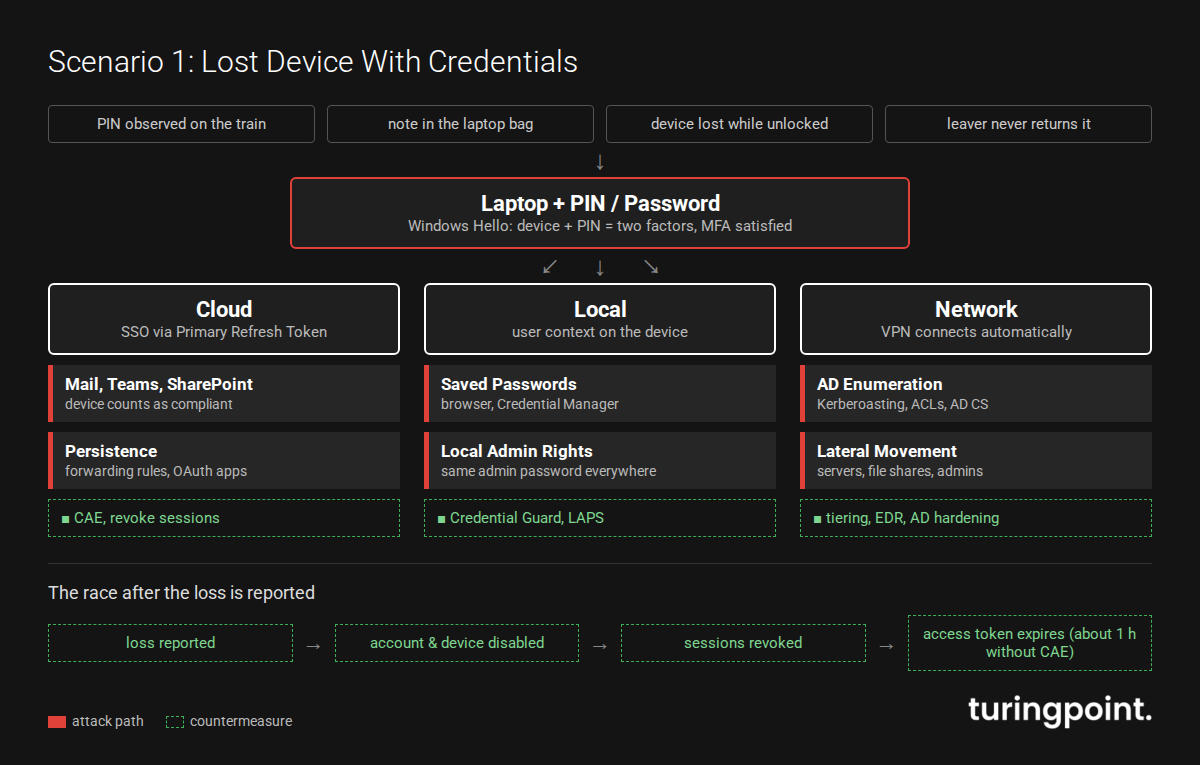Click the dashed green 'countermeasure' legend swatch
Screen dimensions: 1200x765
click(x=176, y=722)
